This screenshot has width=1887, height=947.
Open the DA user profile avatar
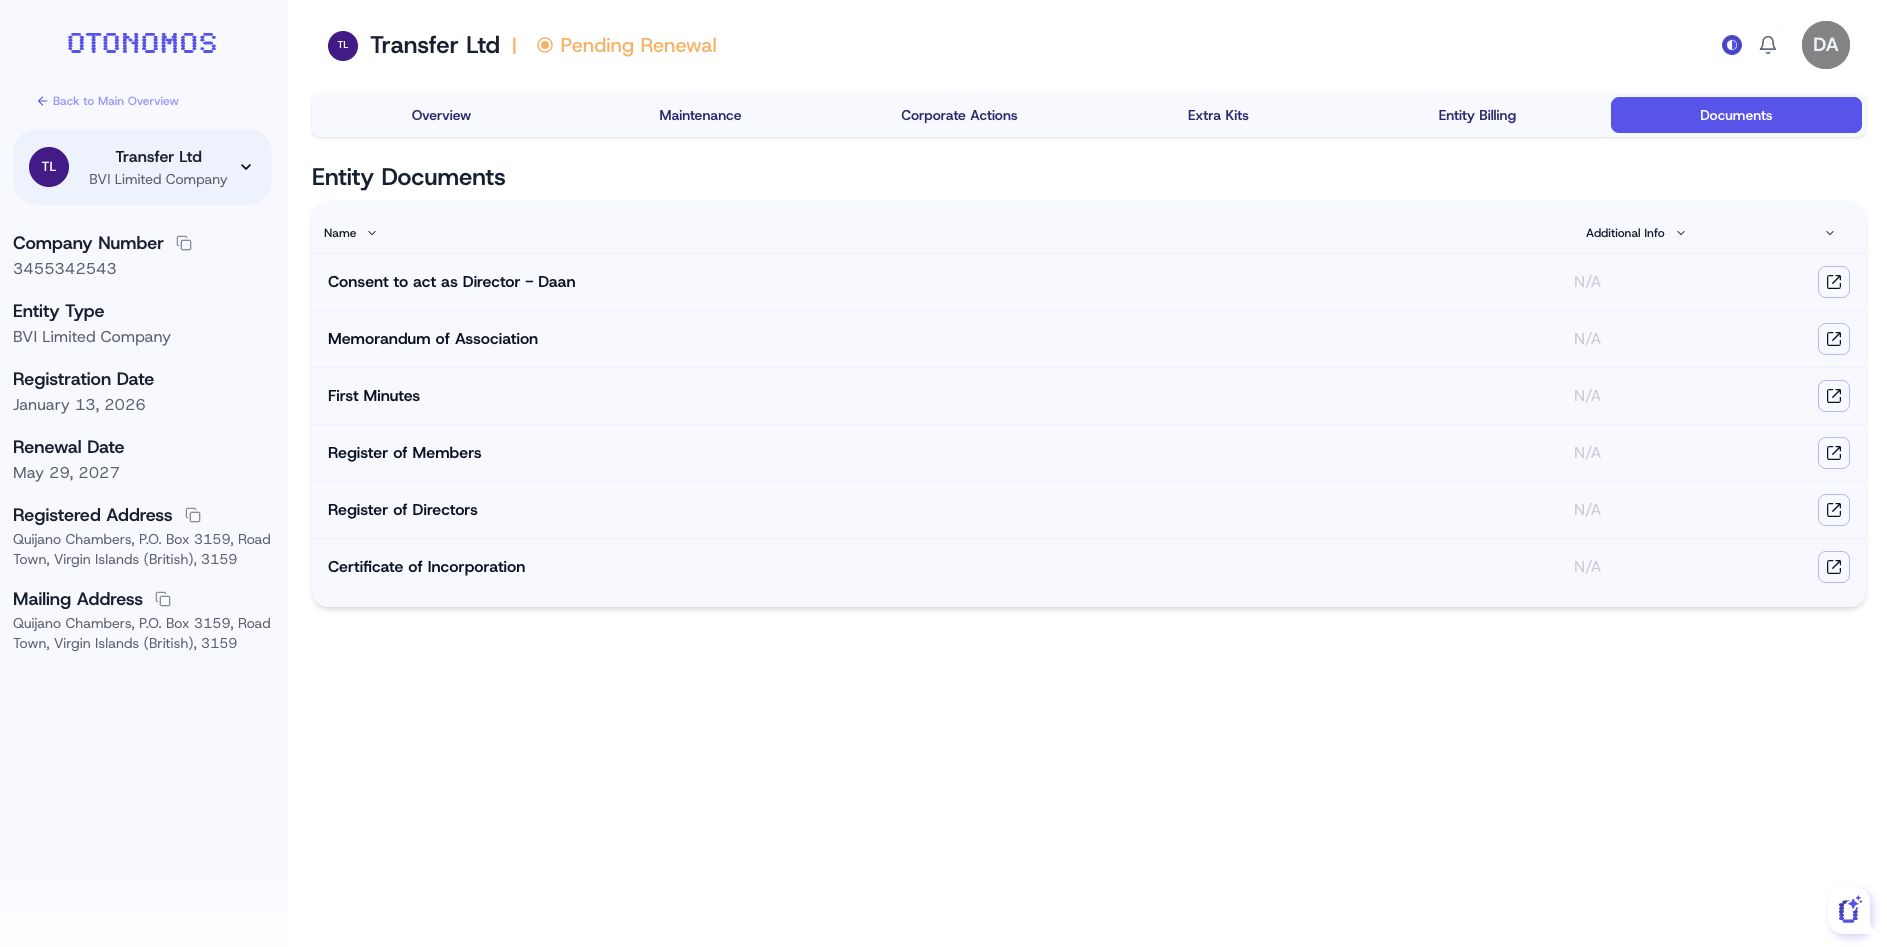pyautogui.click(x=1825, y=45)
